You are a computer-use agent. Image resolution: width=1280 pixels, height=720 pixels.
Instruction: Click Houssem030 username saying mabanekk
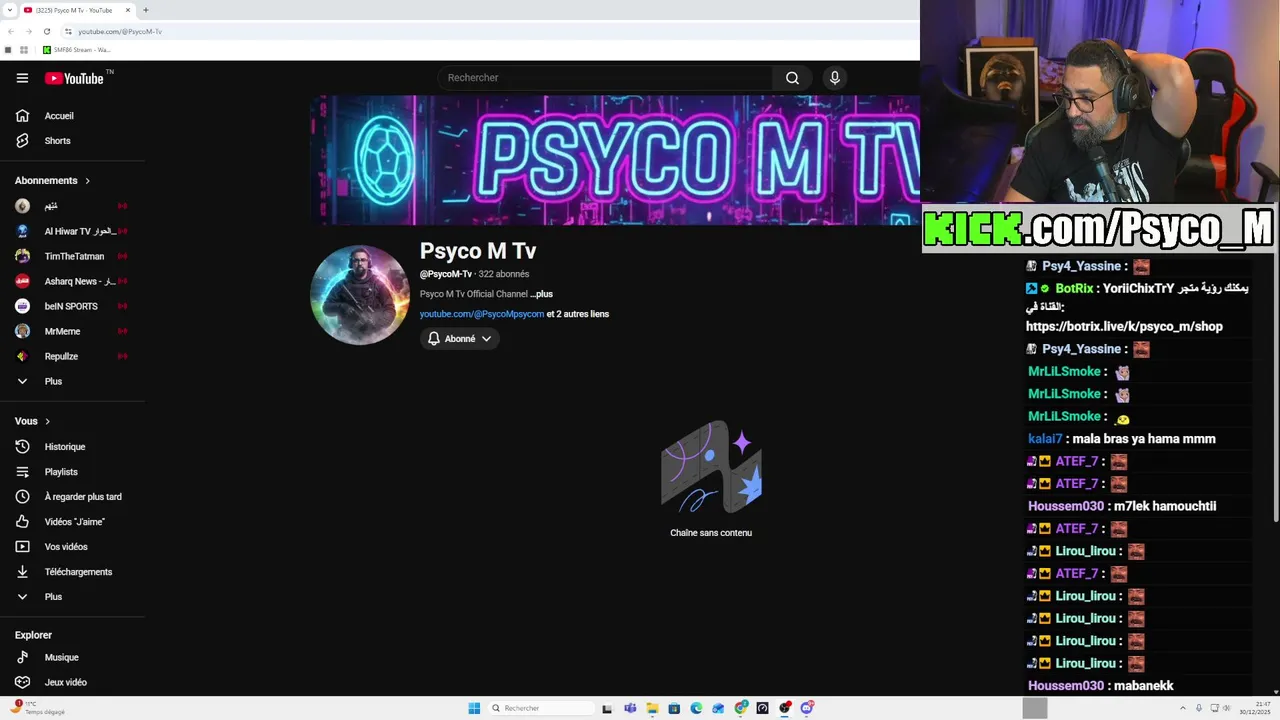coord(1066,686)
